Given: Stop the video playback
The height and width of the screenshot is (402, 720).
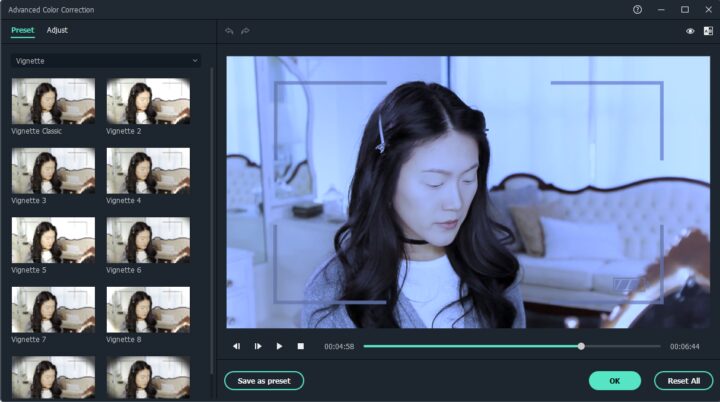Looking at the screenshot, I should click(x=300, y=346).
